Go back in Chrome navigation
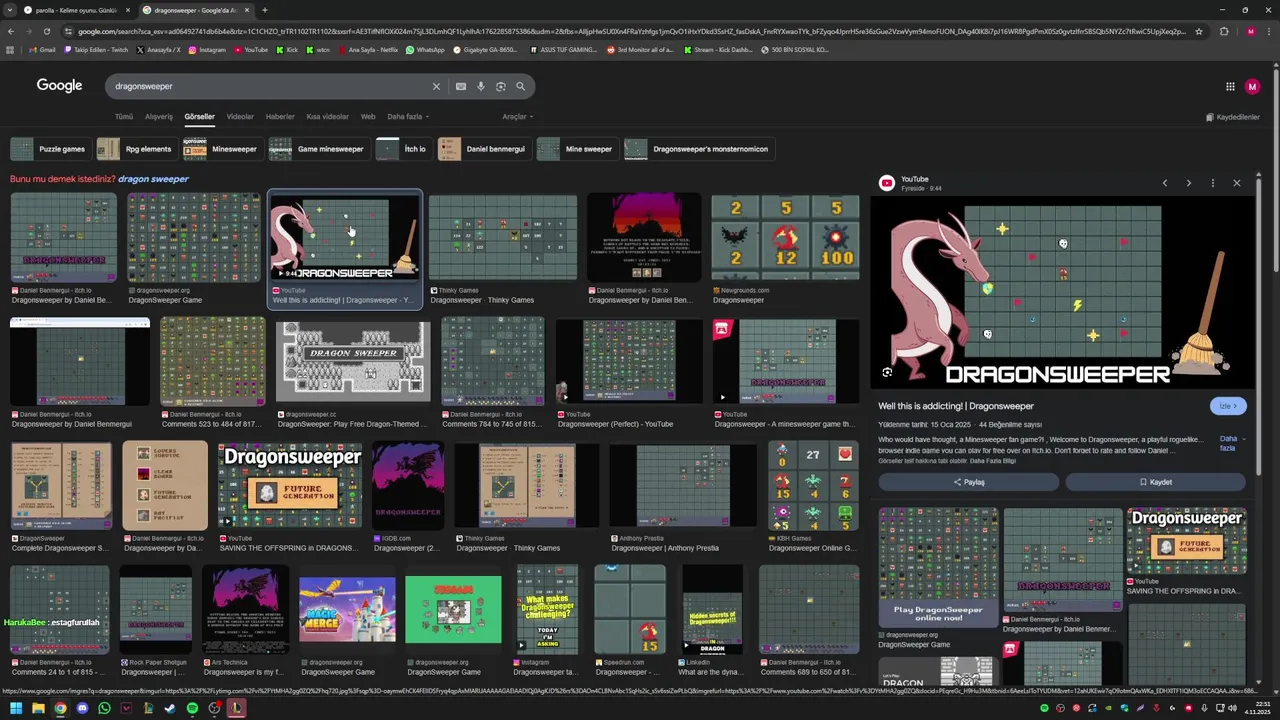Image resolution: width=1280 pixels, height=720 pixels. pyautogui.click(x=11, y=31)
